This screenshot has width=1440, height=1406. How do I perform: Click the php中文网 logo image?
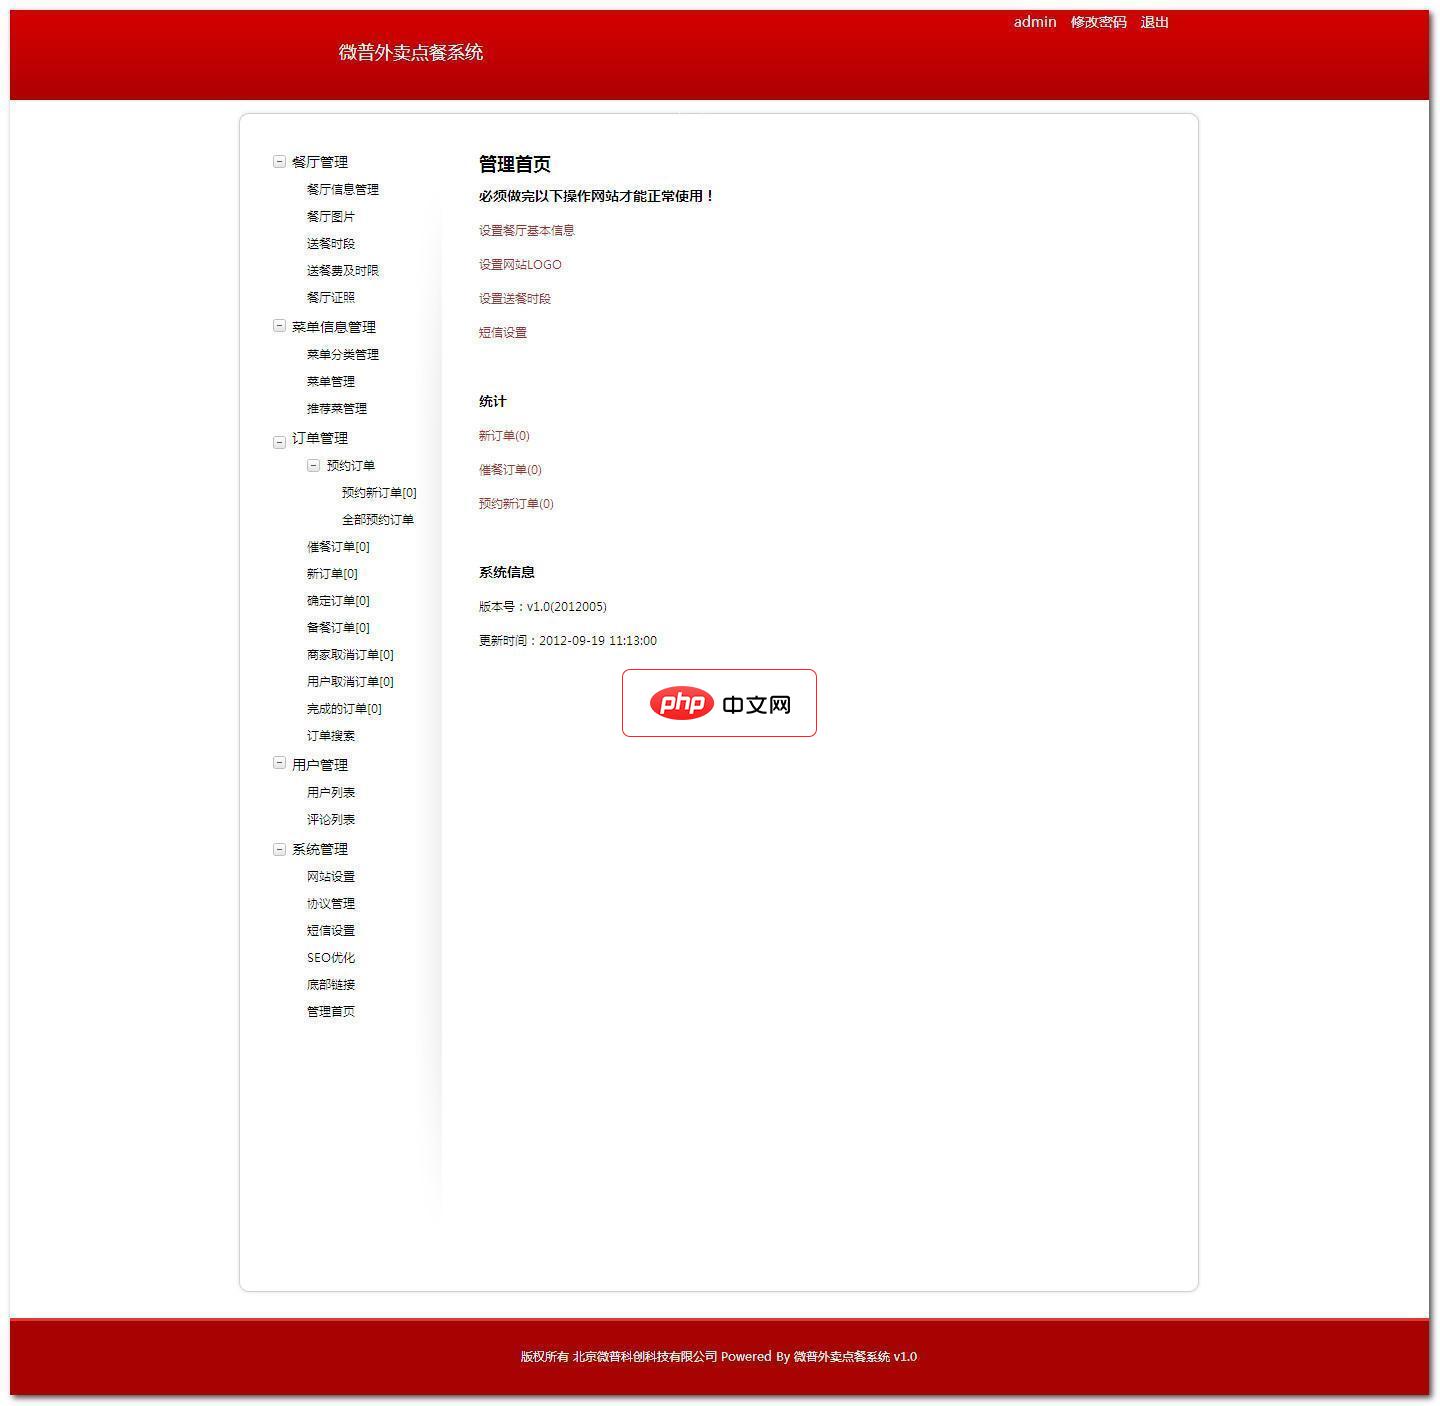pos(719,703)
